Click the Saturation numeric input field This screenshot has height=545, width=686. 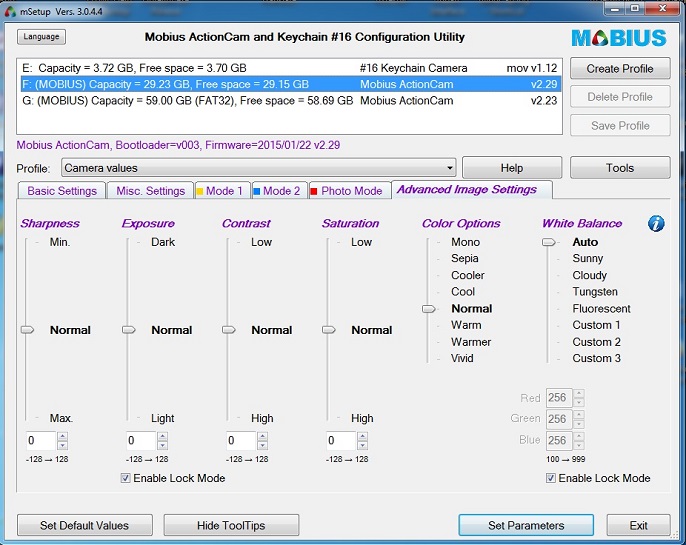coord(341,440)
